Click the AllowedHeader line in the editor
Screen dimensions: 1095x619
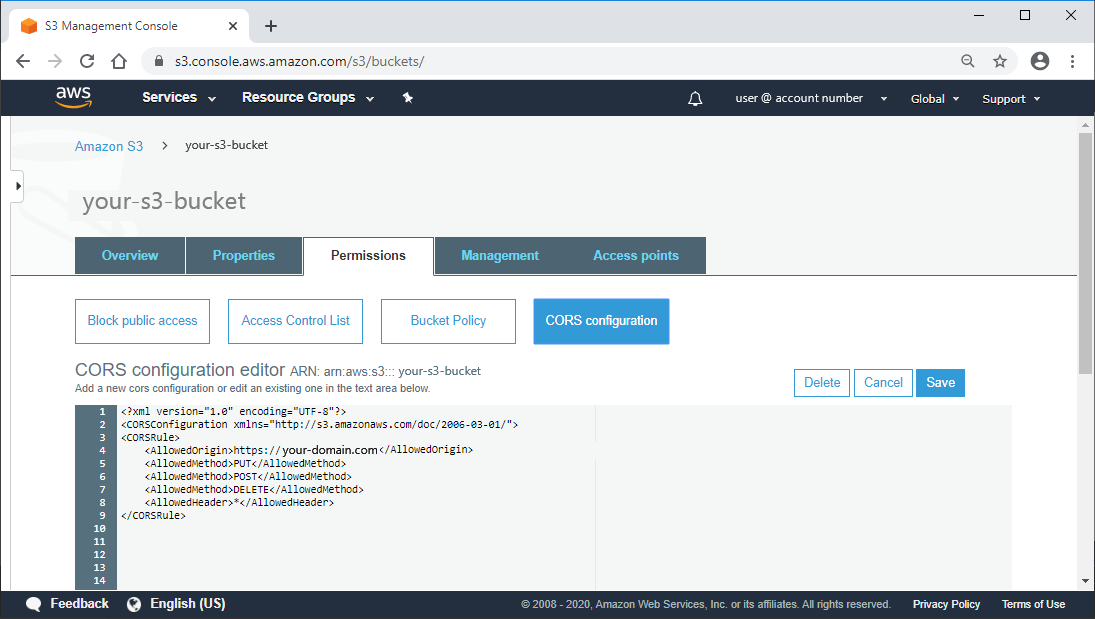tap(240, 502)
